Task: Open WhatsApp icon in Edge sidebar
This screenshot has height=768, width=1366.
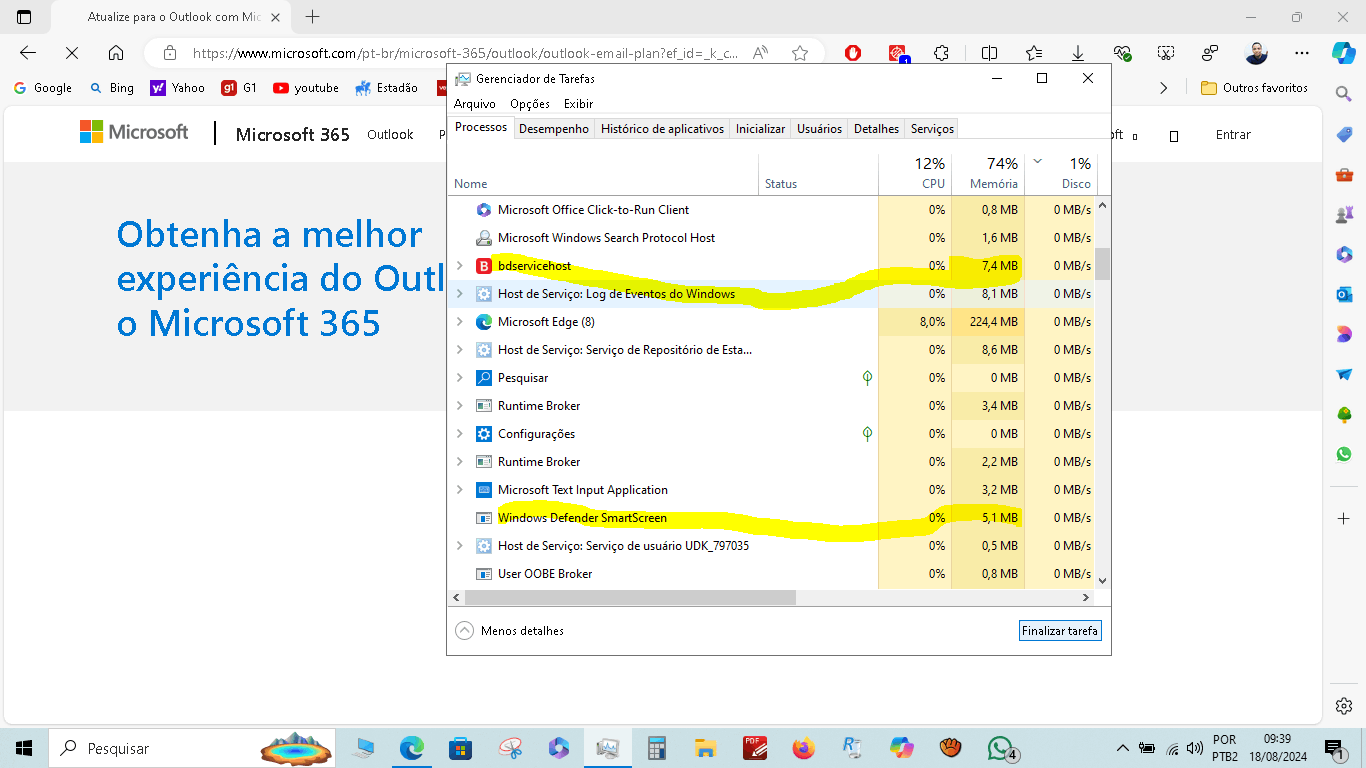Action: click(1344, 454)
